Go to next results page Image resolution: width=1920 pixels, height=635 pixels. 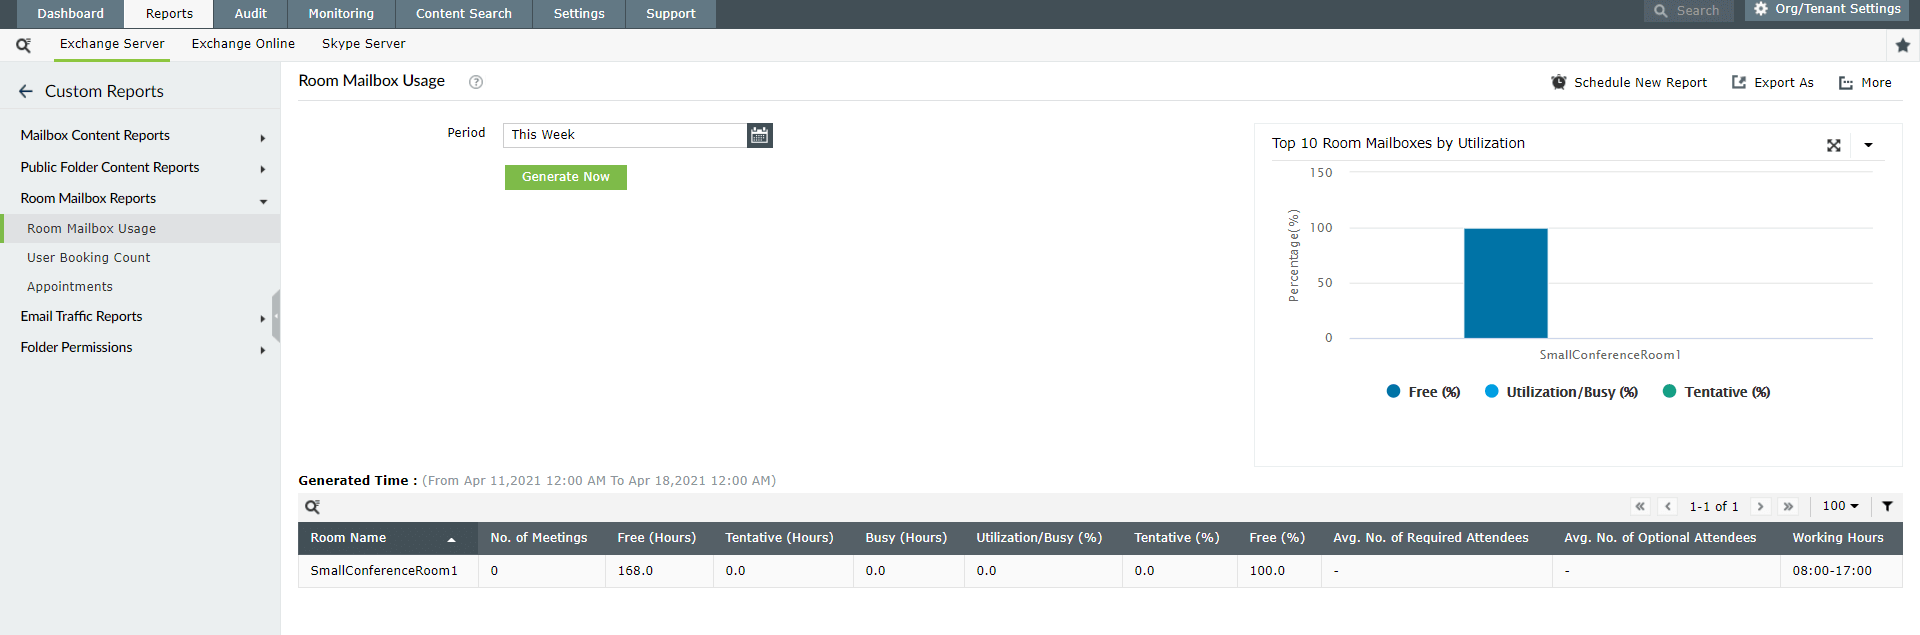[x=1761, y=507]
